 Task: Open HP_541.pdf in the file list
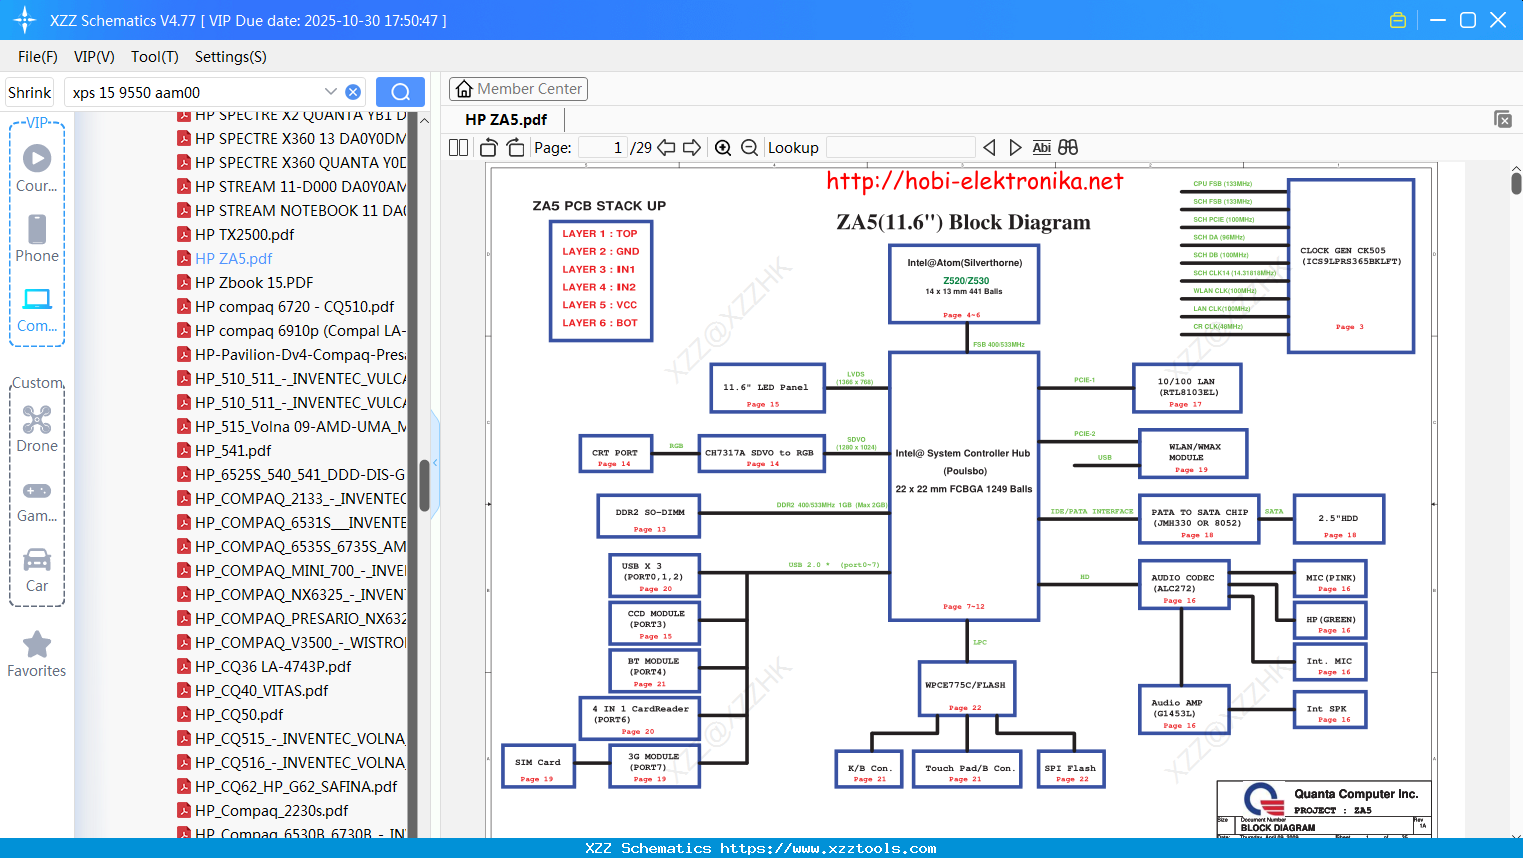(x=233, y=450)
